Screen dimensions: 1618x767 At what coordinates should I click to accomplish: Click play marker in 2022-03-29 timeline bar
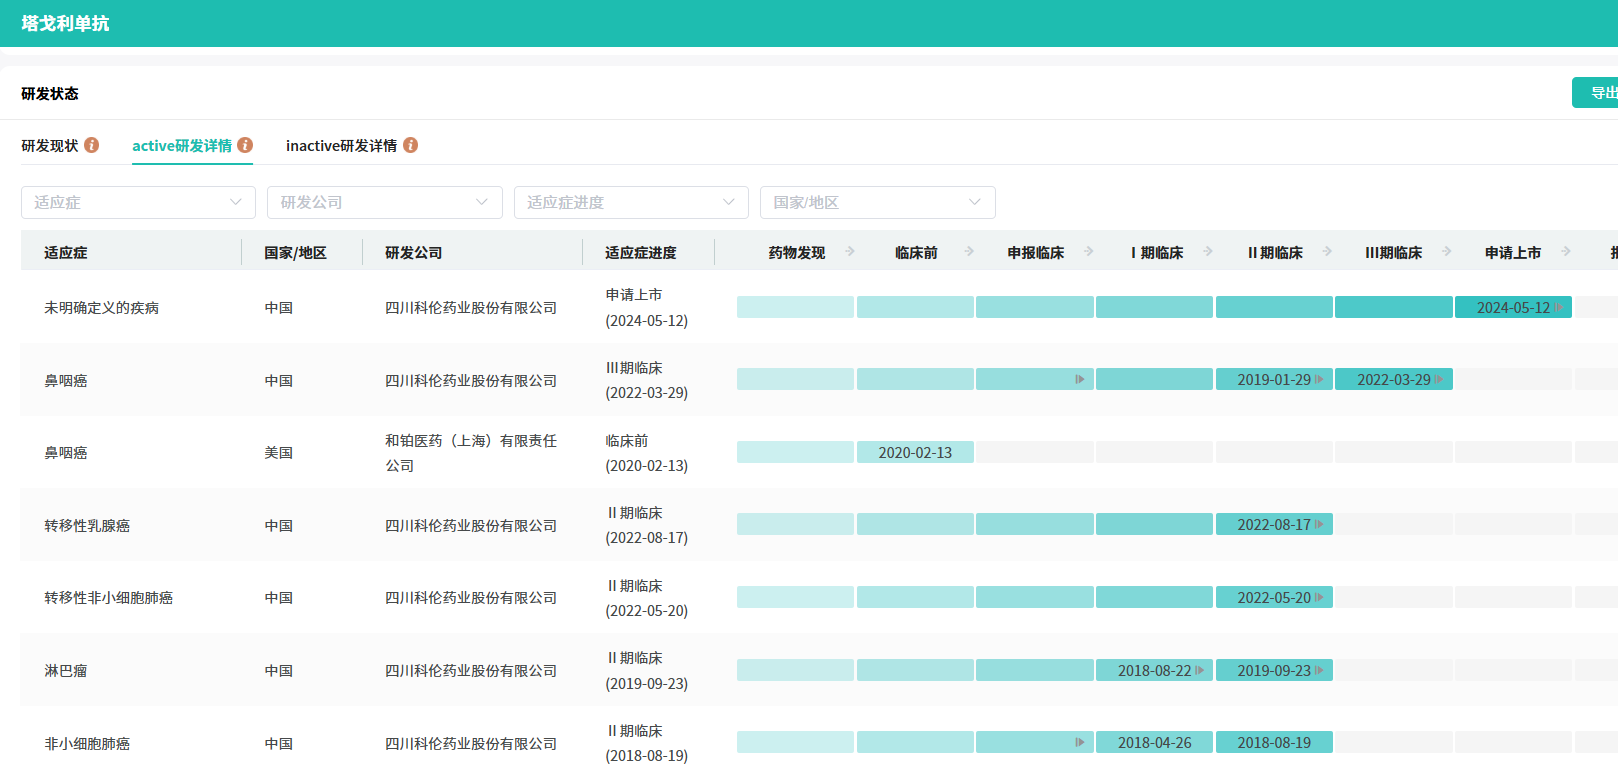1439,380
